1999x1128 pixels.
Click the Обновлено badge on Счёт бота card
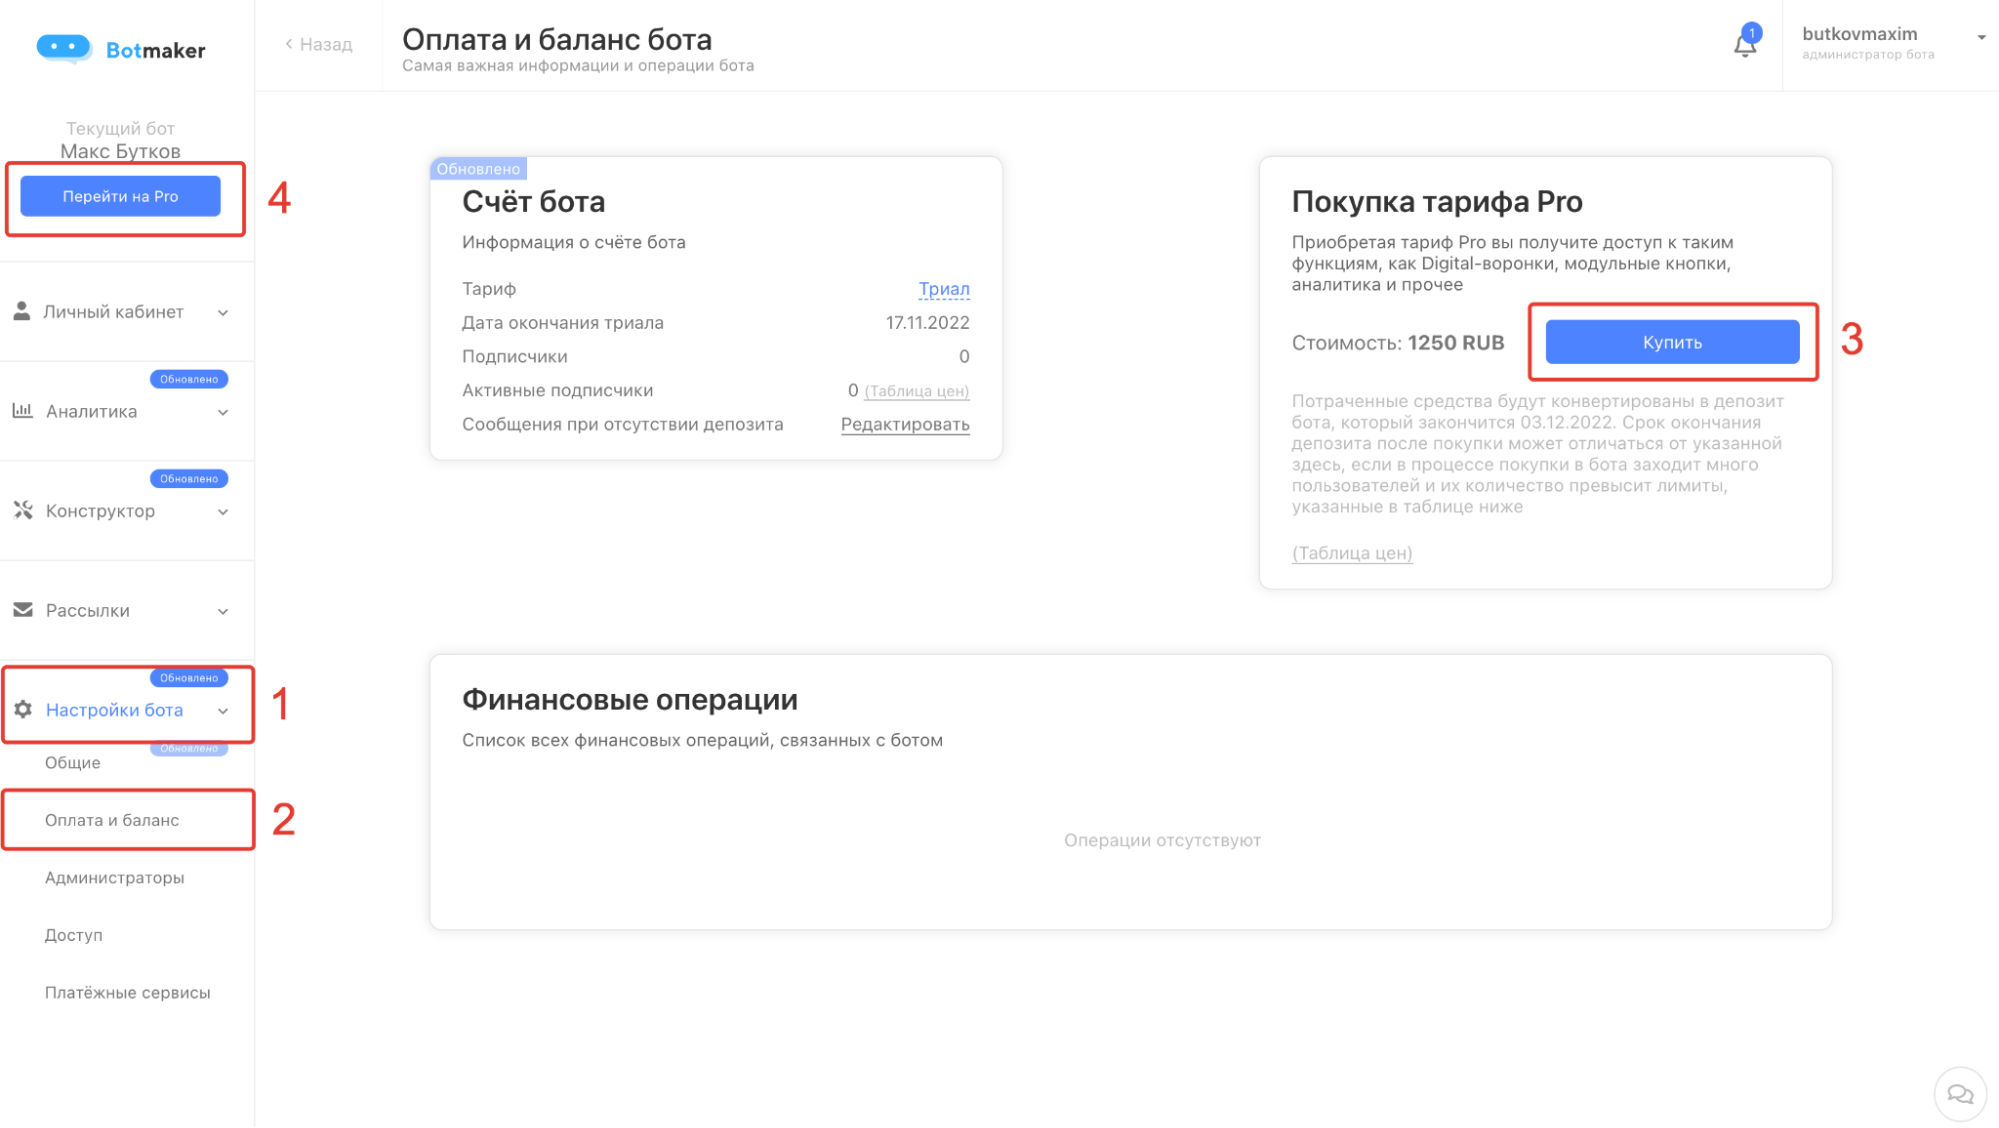pyautogui.click(x=478, y=168)
